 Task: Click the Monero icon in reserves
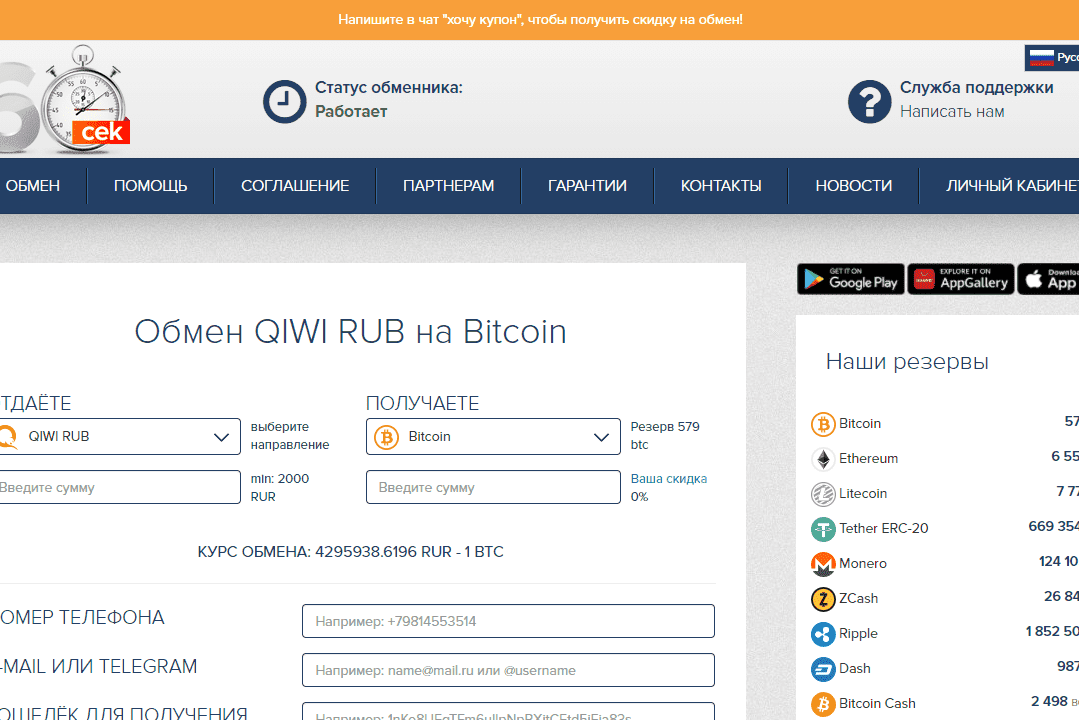tap(822, 564)
